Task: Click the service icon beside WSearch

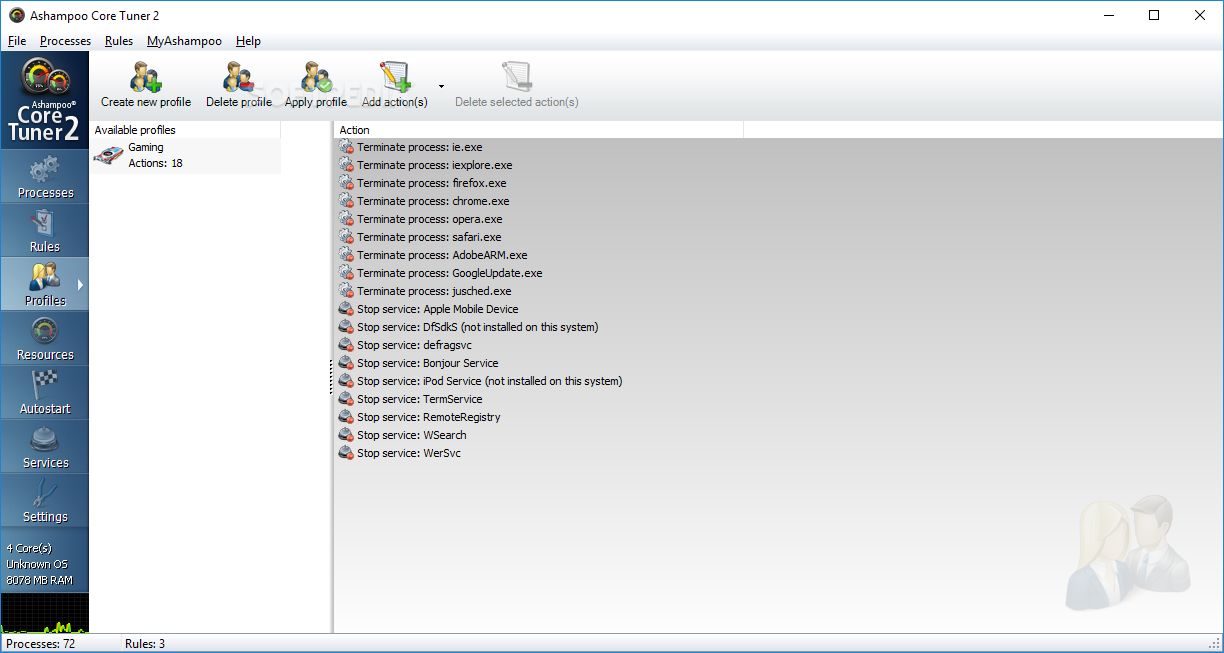Action: tap(346, 435)
